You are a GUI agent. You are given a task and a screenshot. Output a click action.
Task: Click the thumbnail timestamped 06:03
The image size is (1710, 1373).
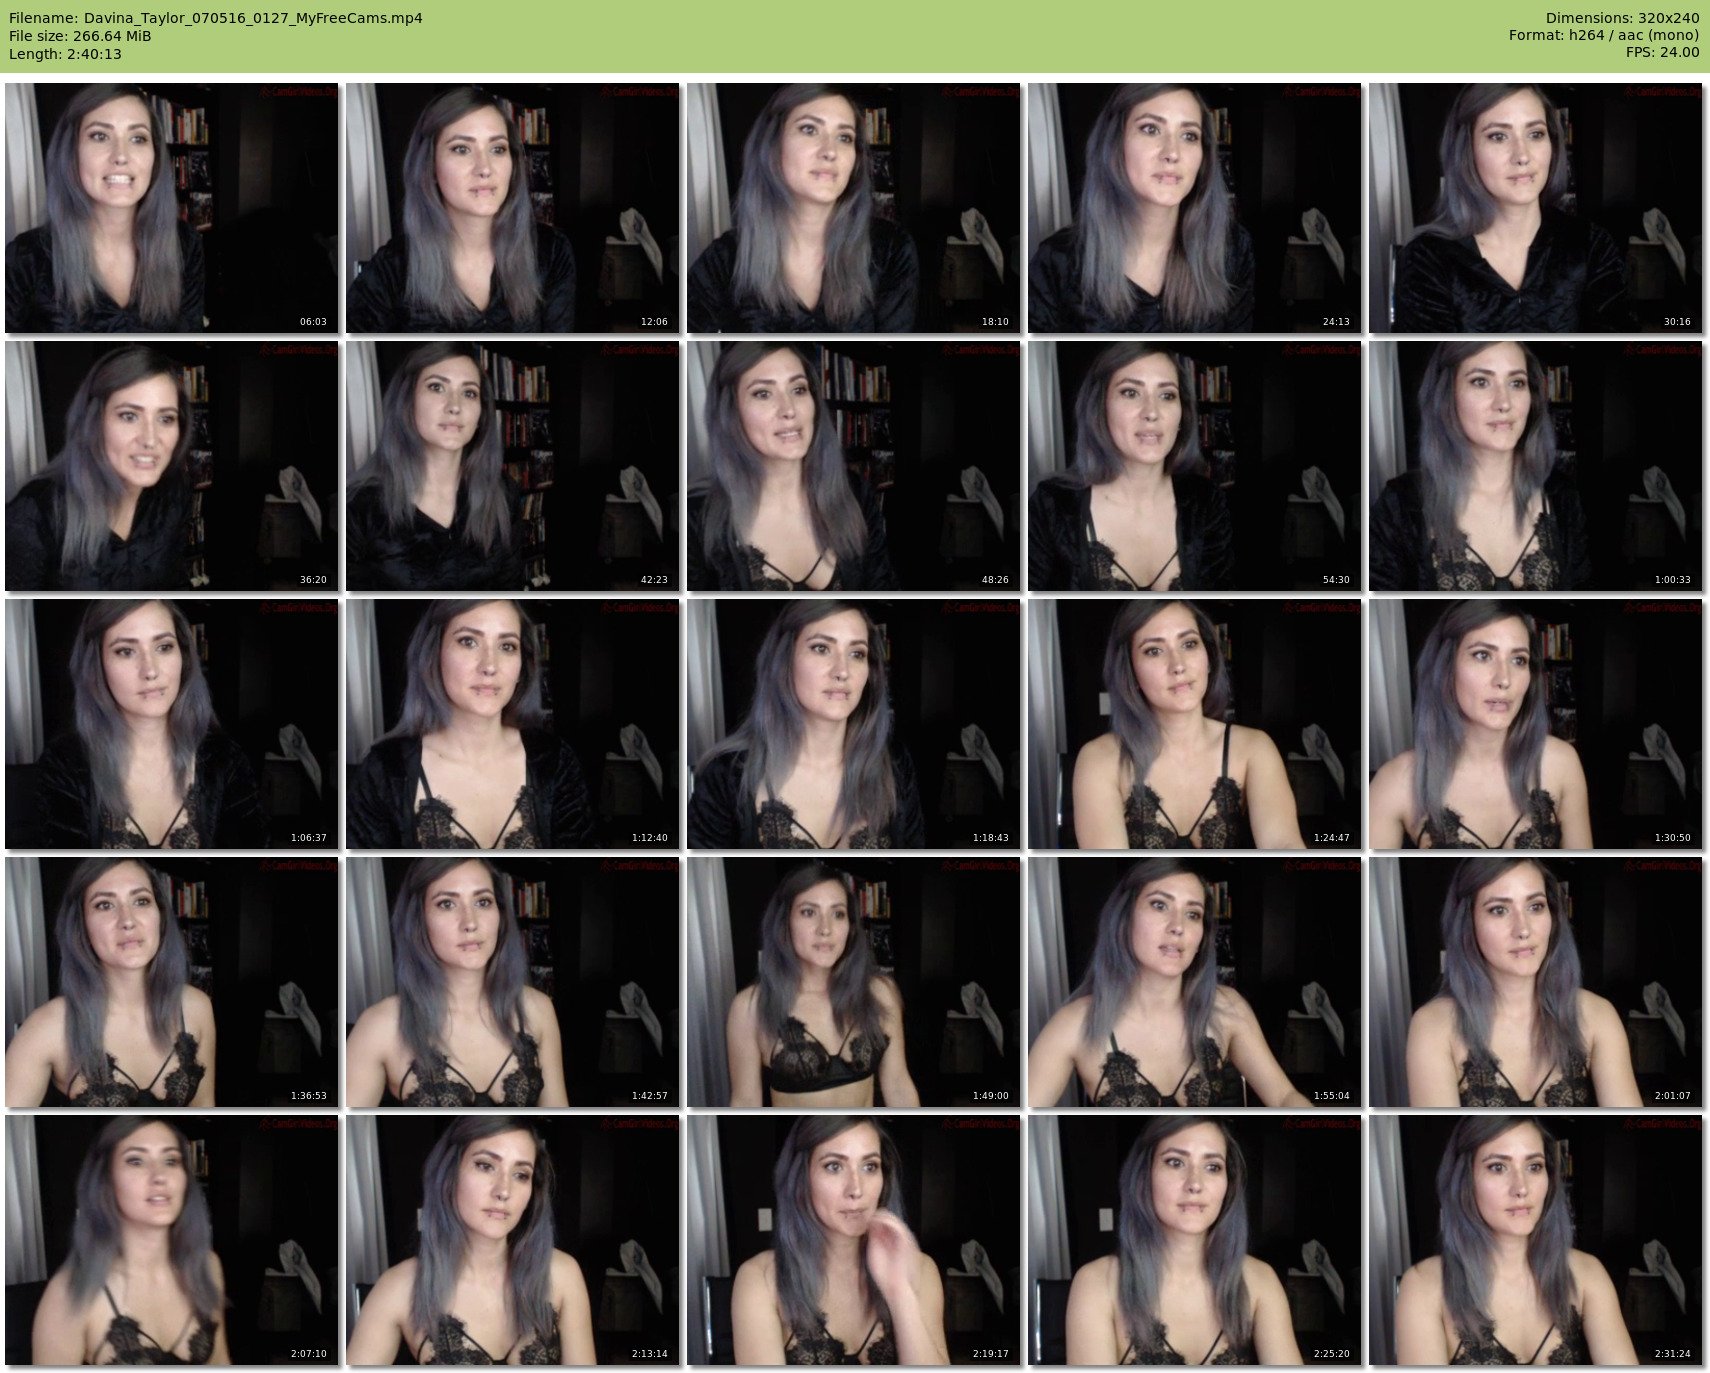171,208
